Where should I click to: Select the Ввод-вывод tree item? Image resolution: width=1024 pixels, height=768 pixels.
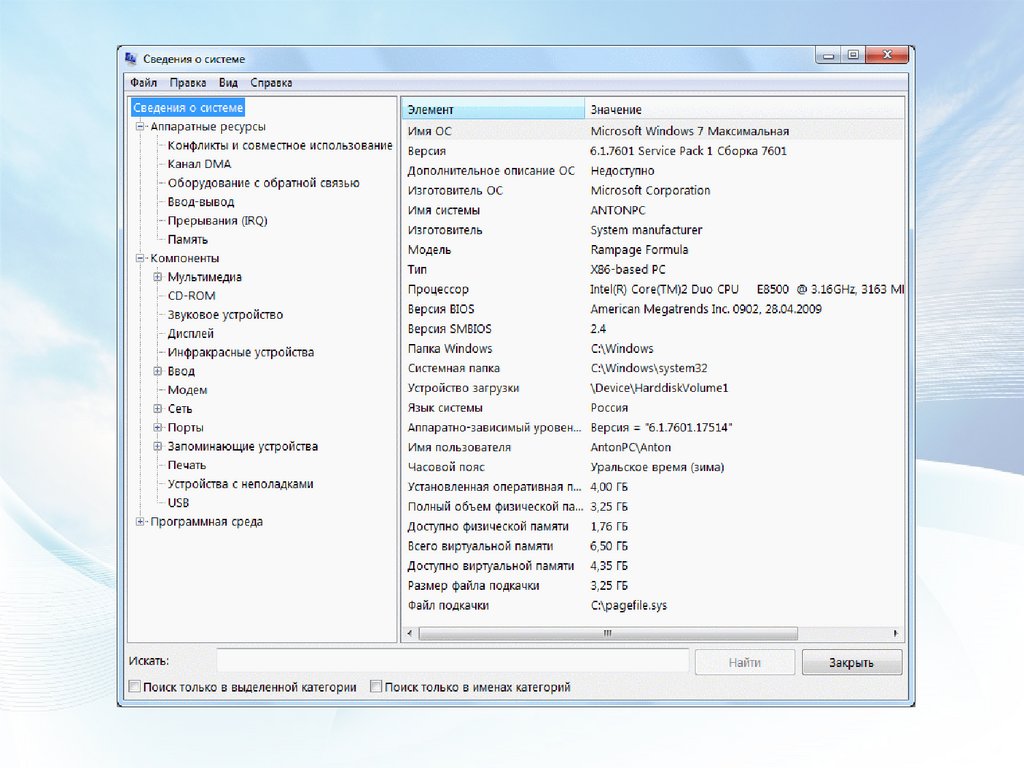point(200,202)
